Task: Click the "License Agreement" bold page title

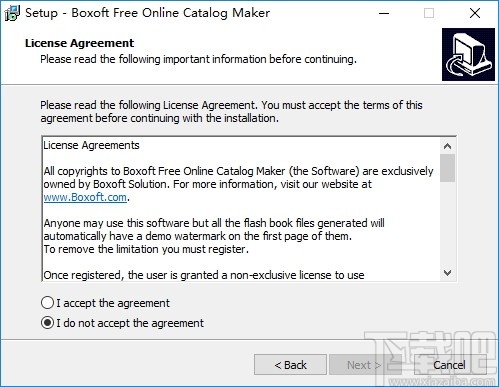Action: [x=79, y=43]
